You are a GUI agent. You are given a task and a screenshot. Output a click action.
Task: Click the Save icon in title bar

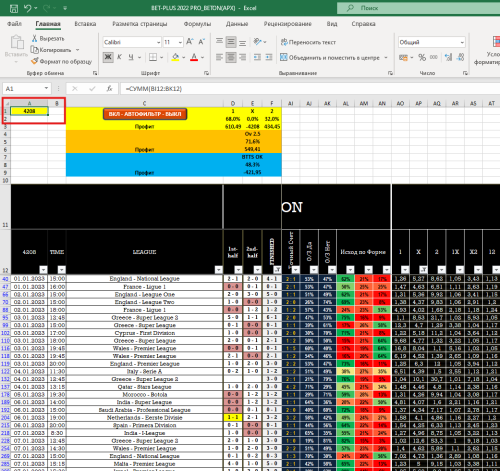pos(14,8)
